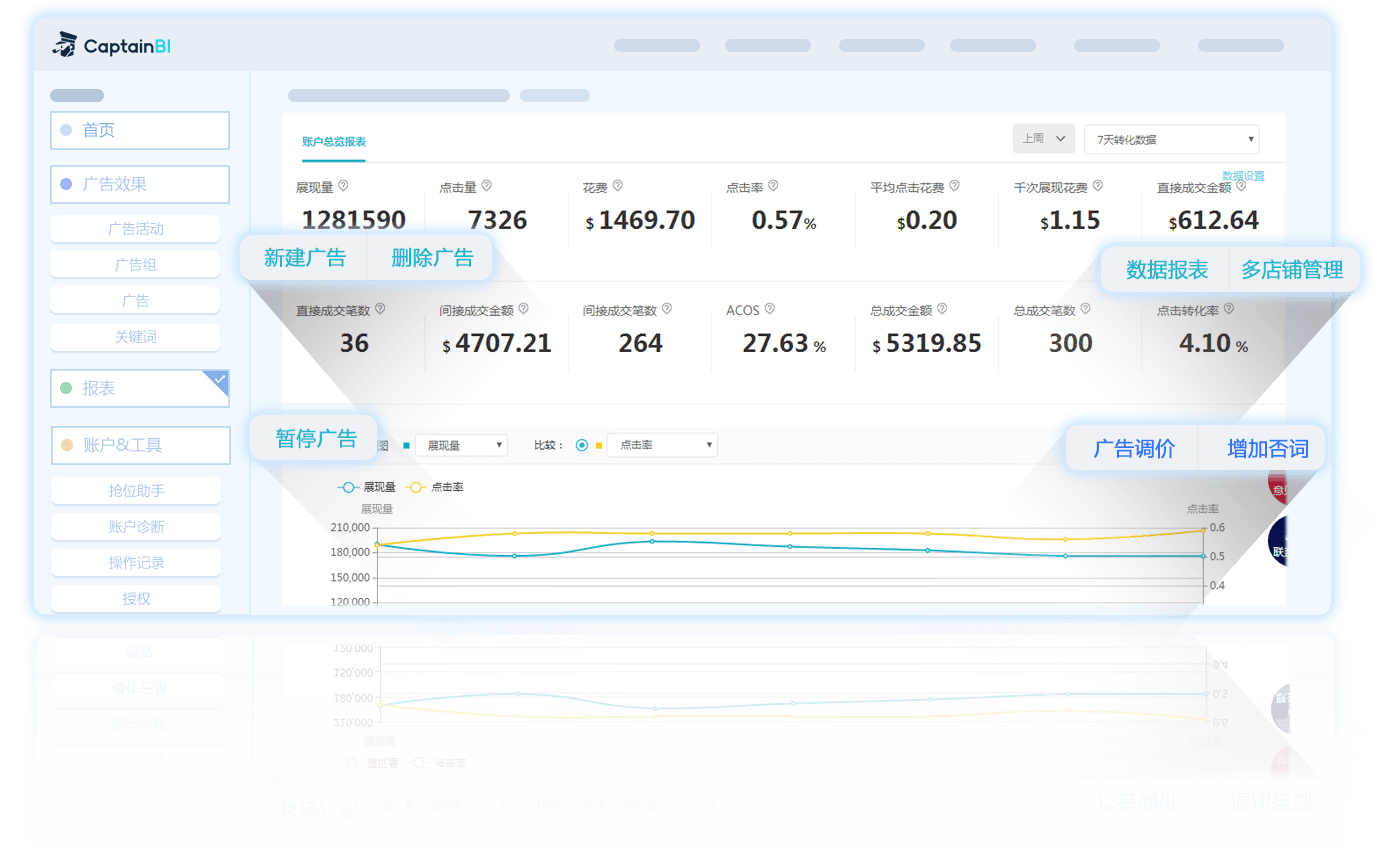Image resolution: width=1375 pixels, height=848 pixels.
Task: Click the CaptainBI logo
Action: pyautogui.click(x=111, y=45)
